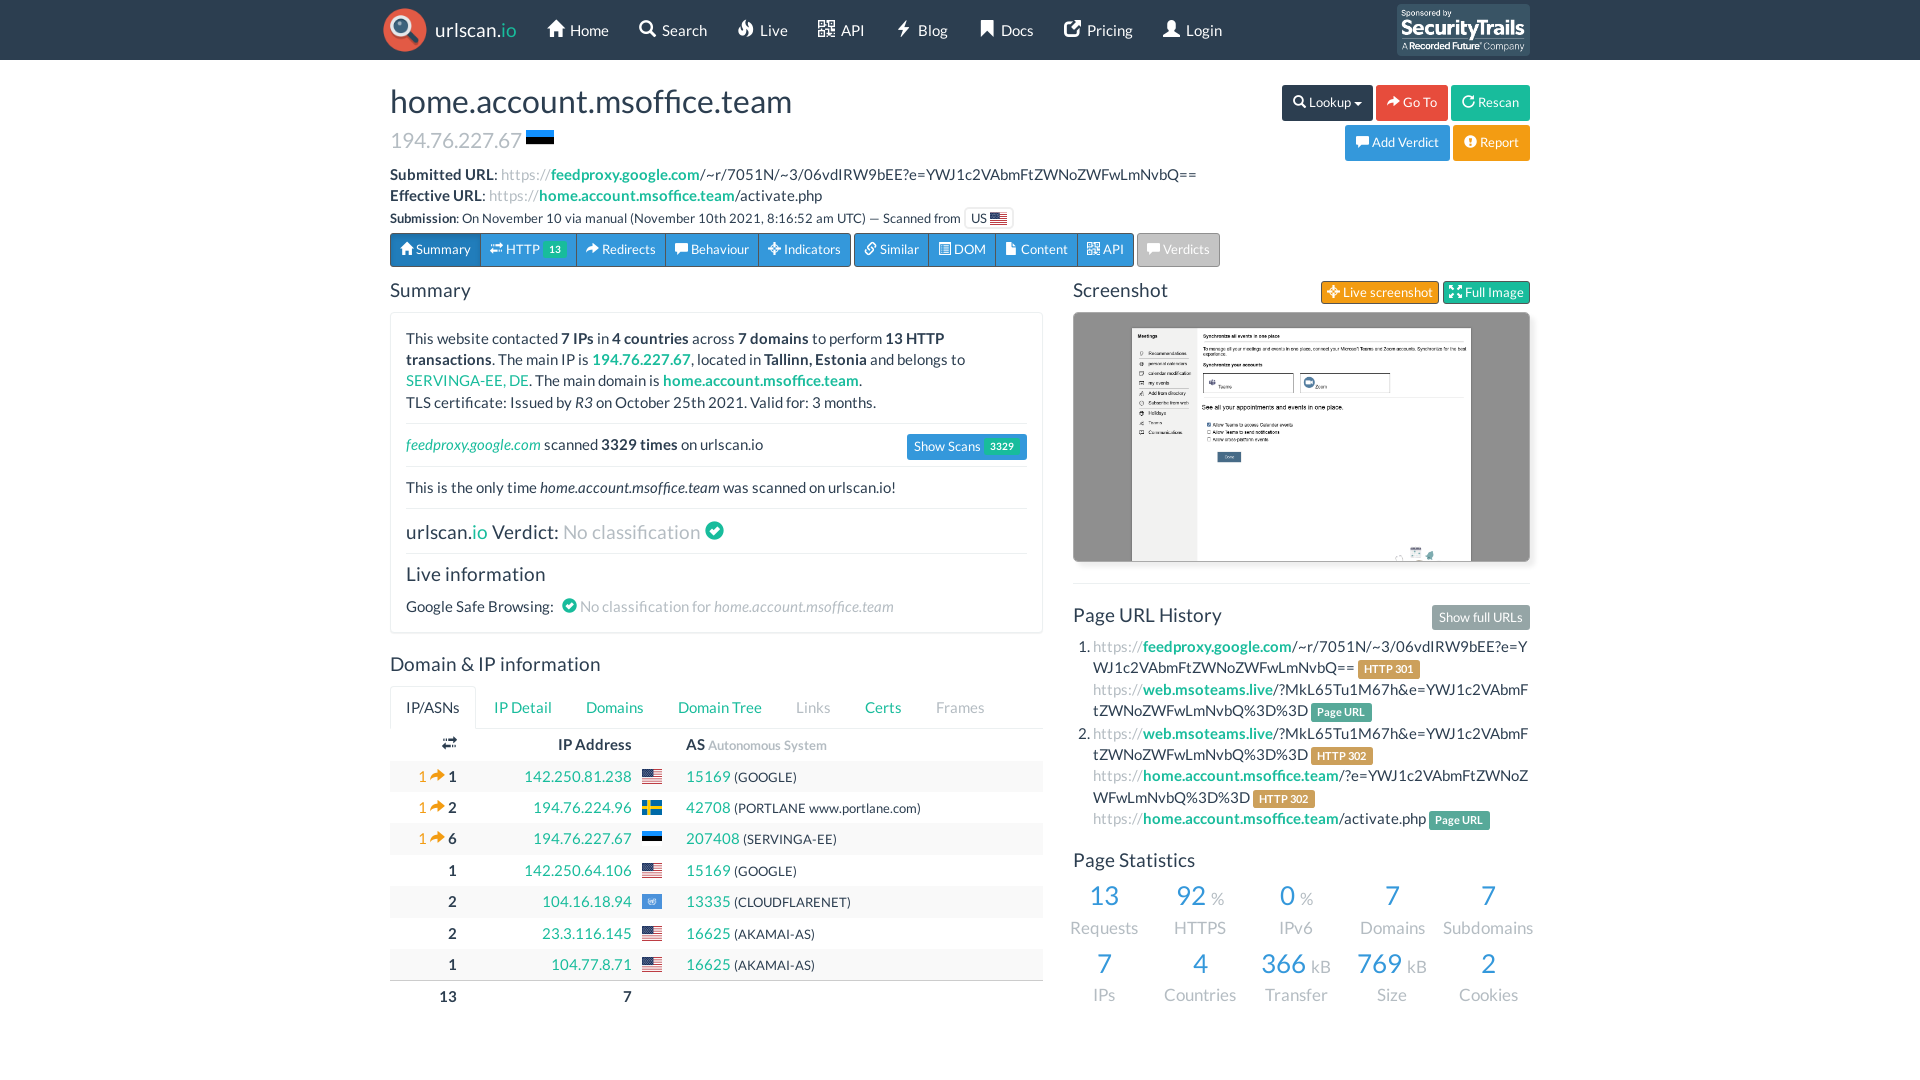Click the US flag next to 142.250.81.238

(652, 777)
